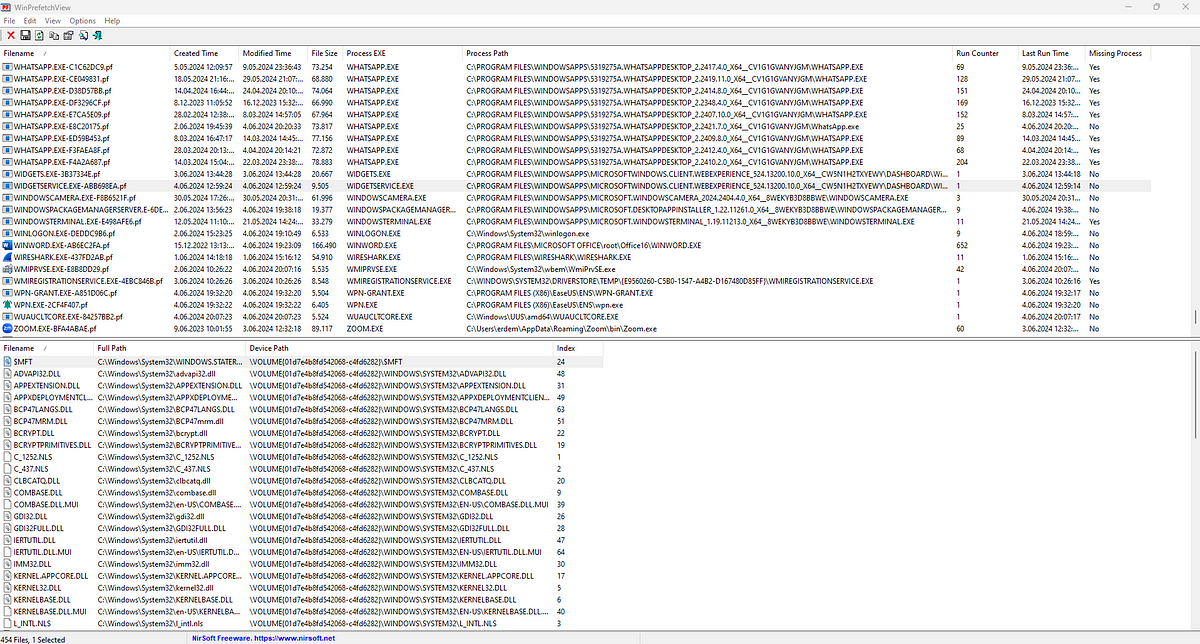This screenshot has width=1200, height=644.
Task: Sort by the Index column header
Action: coord(578,347)
